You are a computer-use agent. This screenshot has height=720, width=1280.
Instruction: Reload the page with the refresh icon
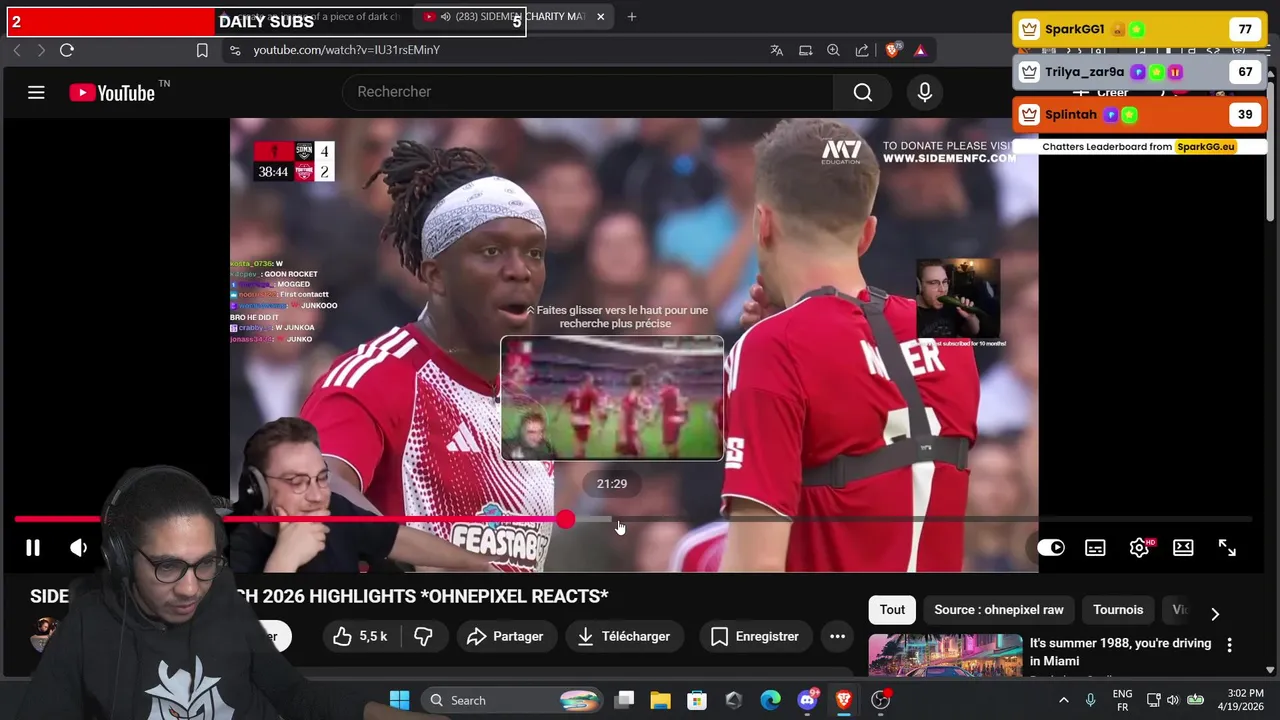tap(67, 50)
